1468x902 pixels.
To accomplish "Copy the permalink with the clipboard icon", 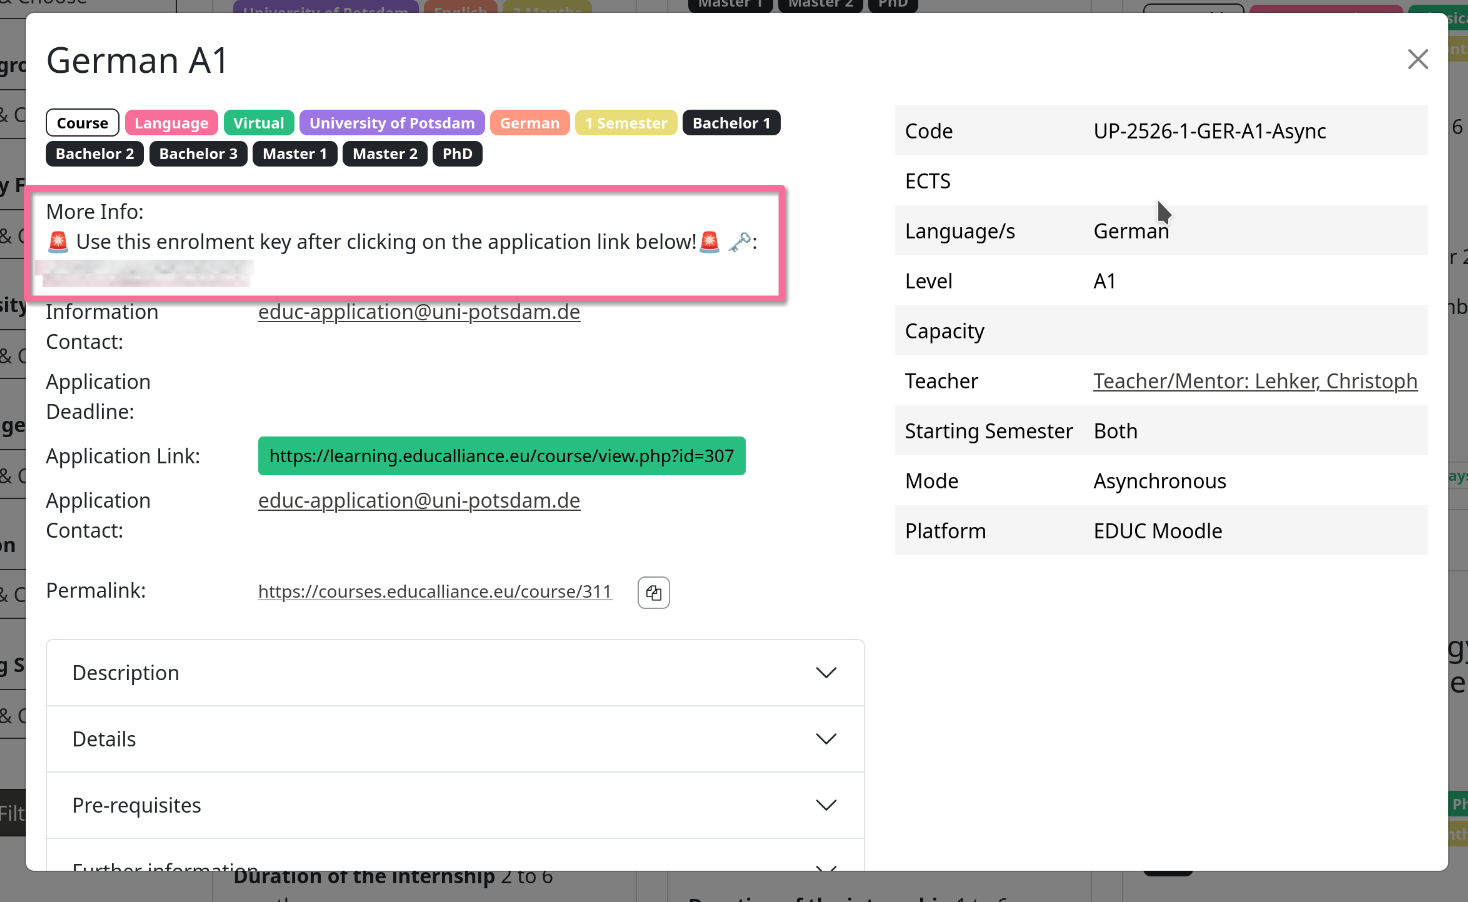I will (x=653, y=593).
